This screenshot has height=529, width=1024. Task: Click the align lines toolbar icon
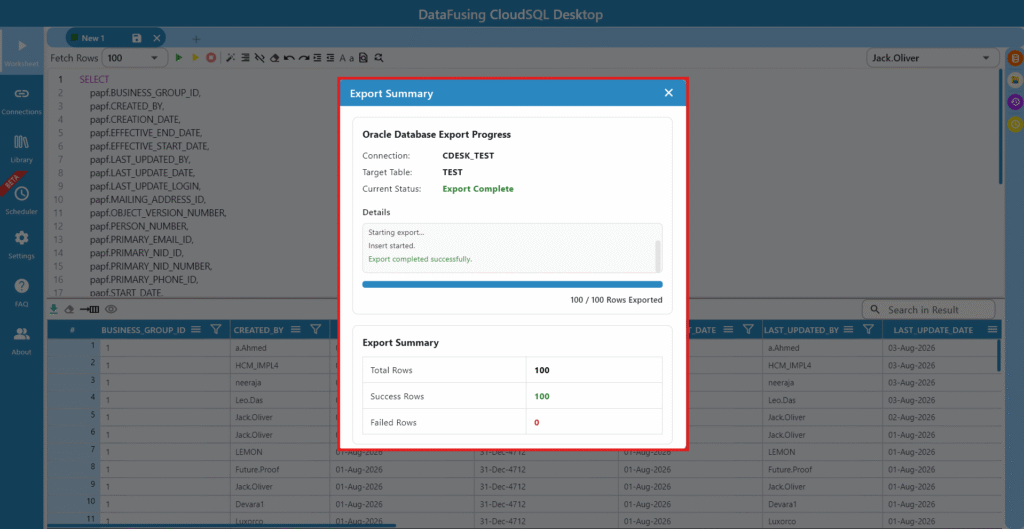[x=245, y=58]
